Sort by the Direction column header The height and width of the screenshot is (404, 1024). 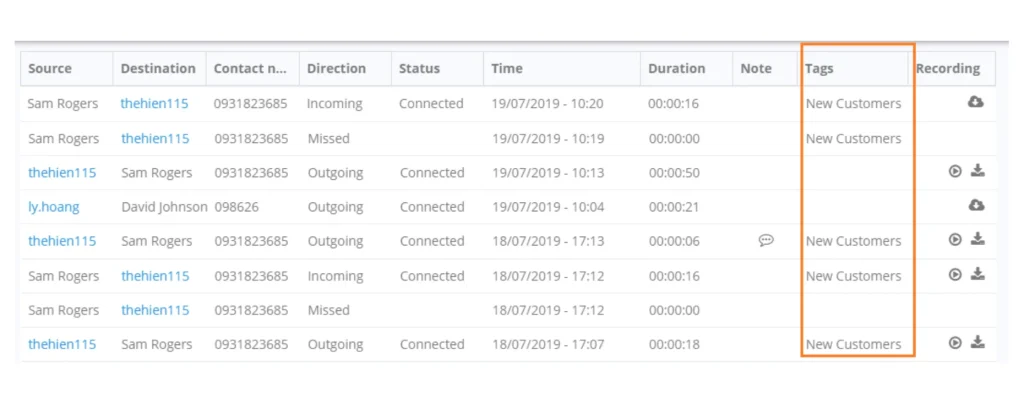[336, 69]
